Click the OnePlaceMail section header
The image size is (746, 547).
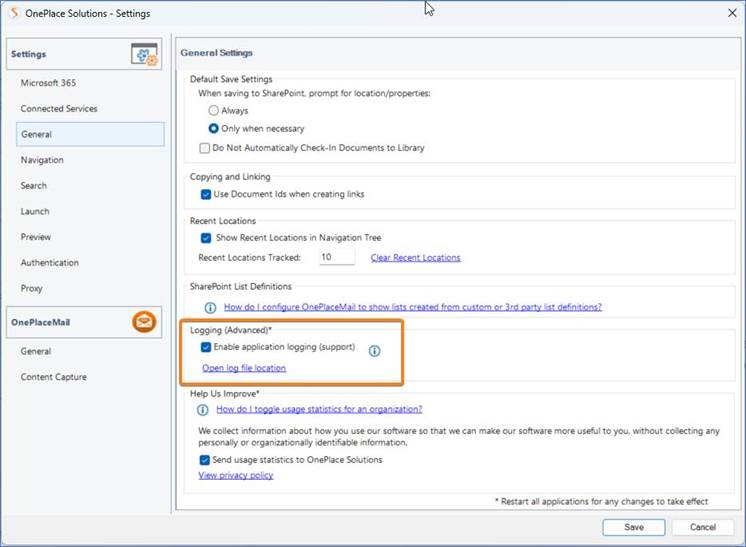click(84, 322)
